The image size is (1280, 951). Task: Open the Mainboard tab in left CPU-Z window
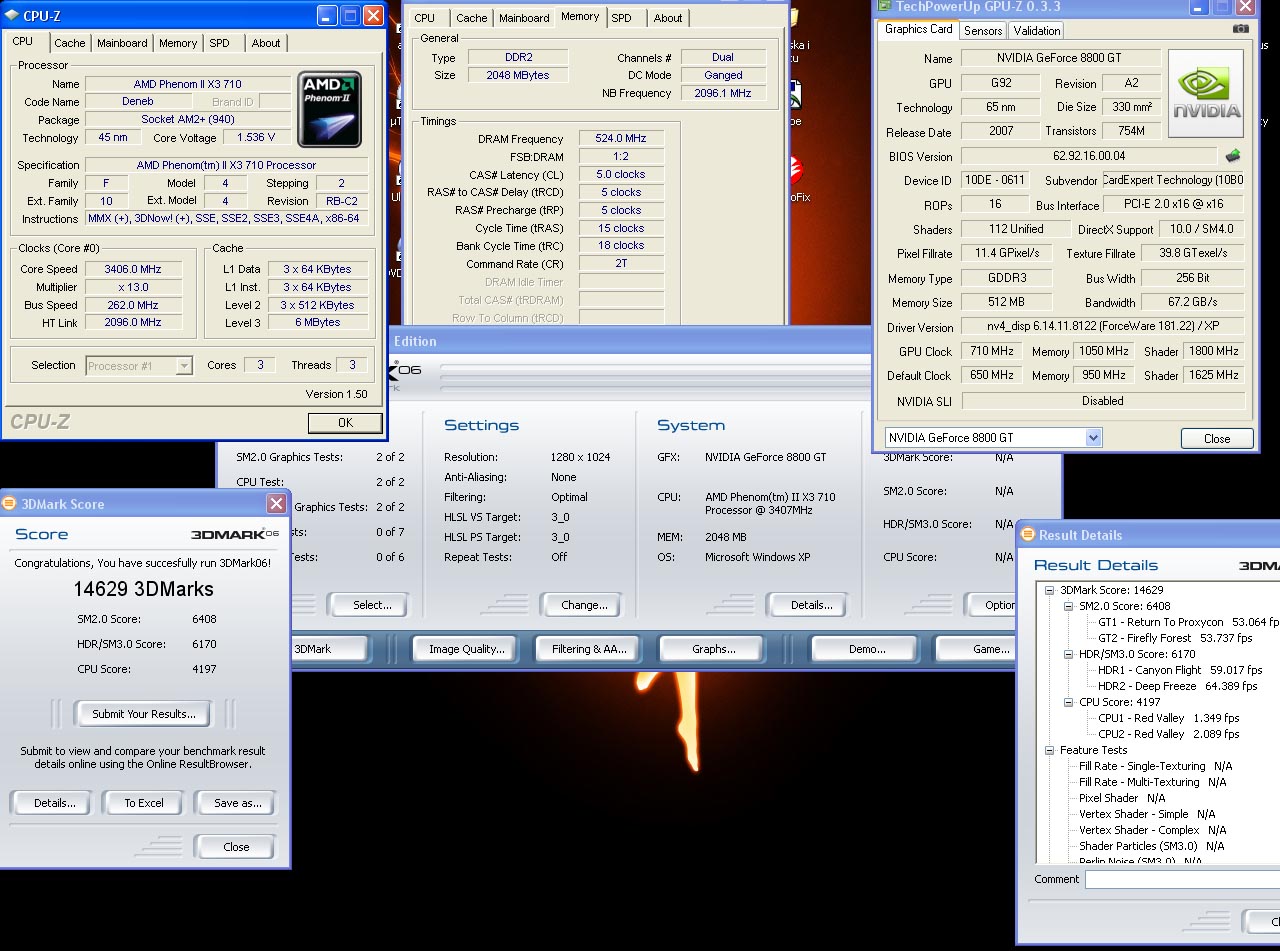coord(122,43)
